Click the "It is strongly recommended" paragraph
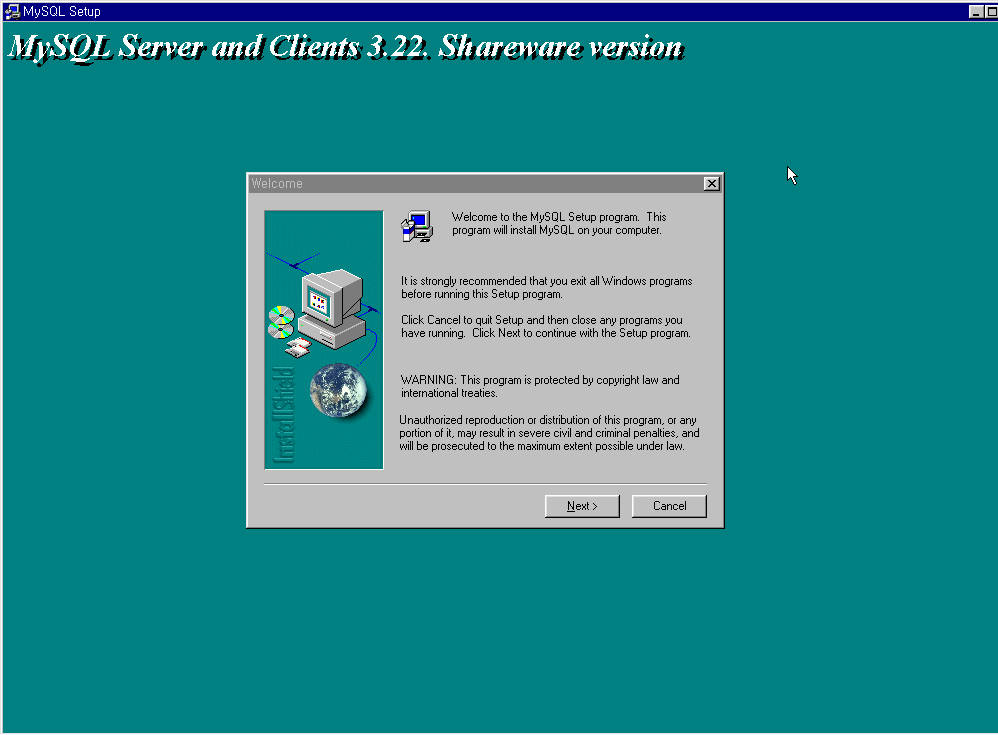Image resolution: width=998 pixels, height=735 pixels. [x=547, y=288]
